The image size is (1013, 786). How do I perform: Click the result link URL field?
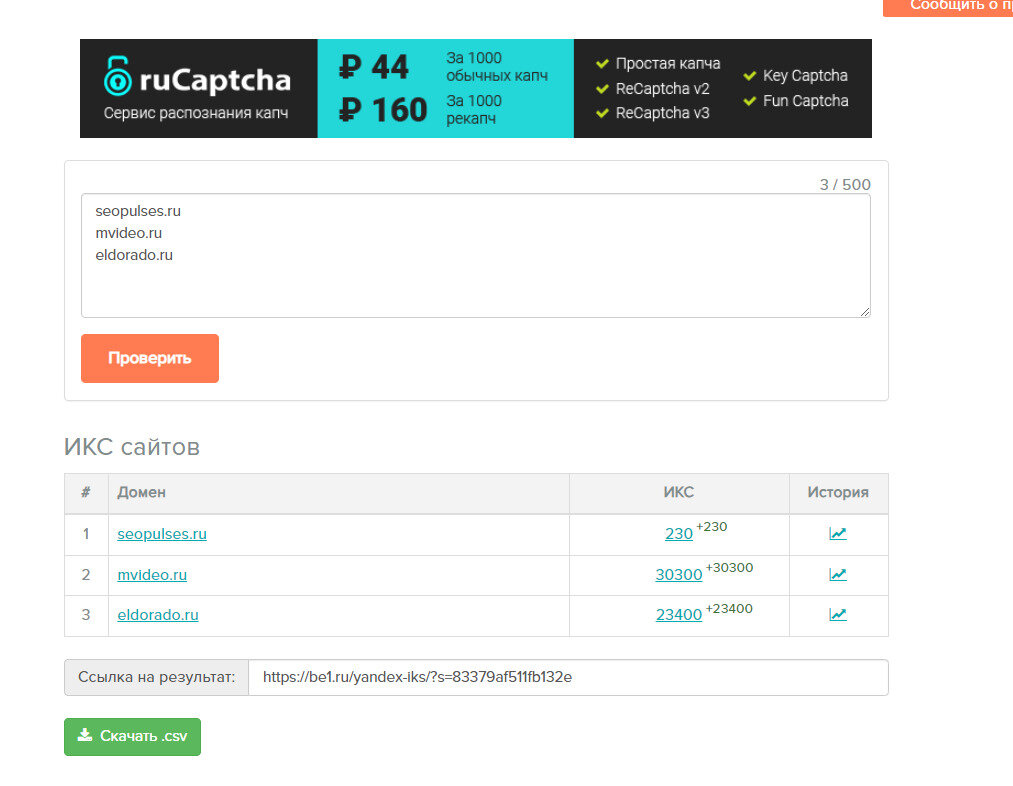(568, 677)
